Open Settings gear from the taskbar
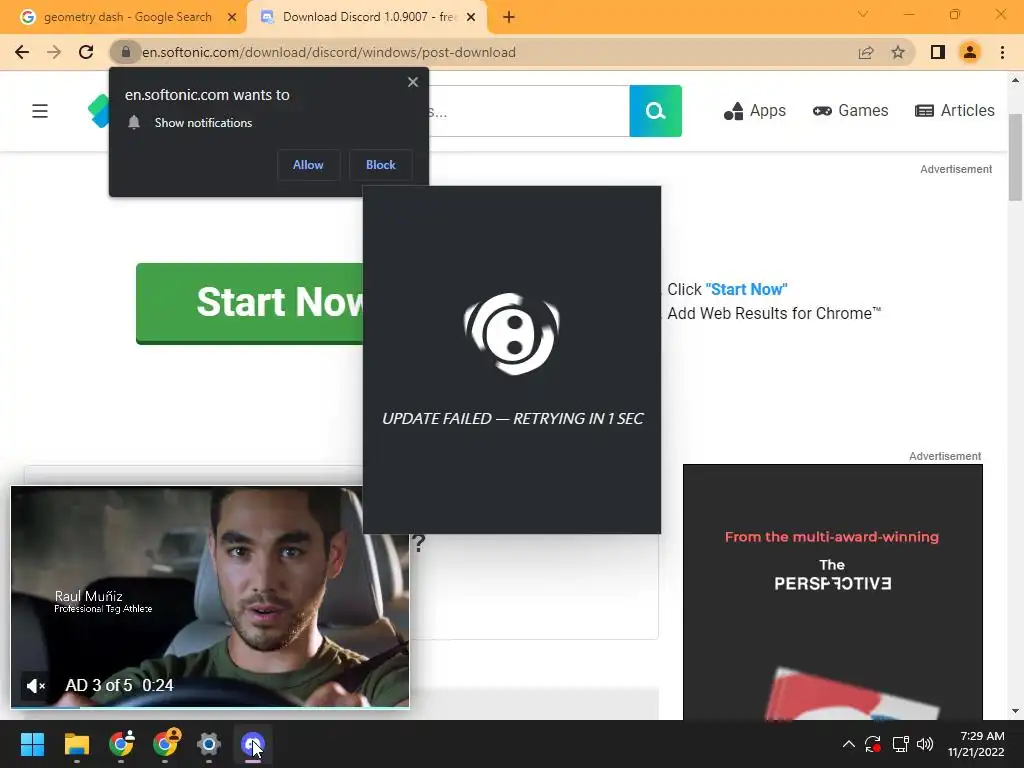 [209, 744]
